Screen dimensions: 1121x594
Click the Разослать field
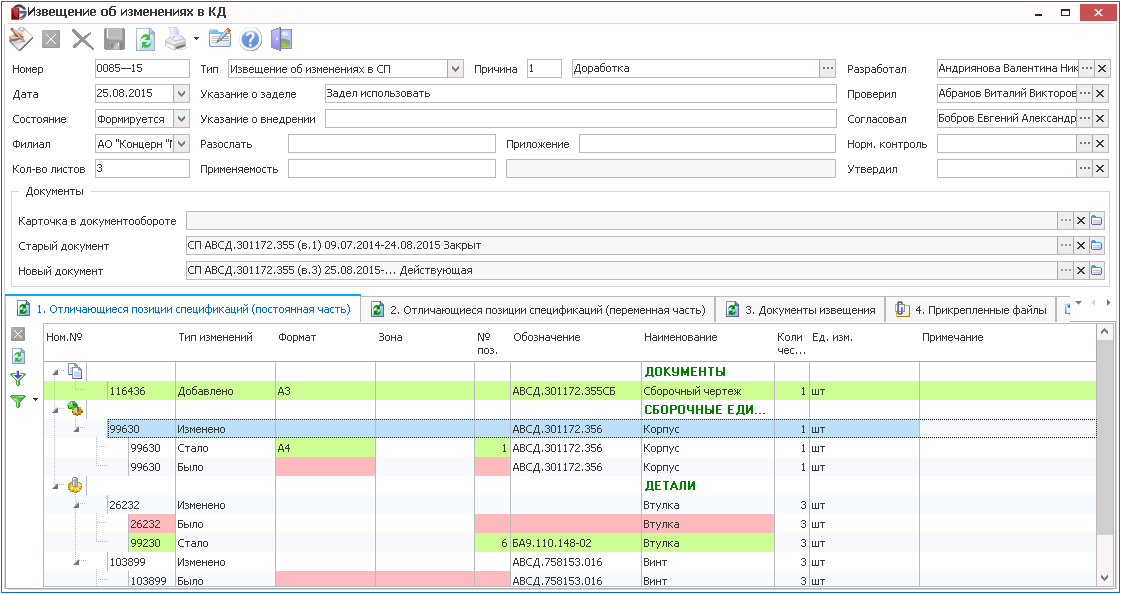click(392, 144)
